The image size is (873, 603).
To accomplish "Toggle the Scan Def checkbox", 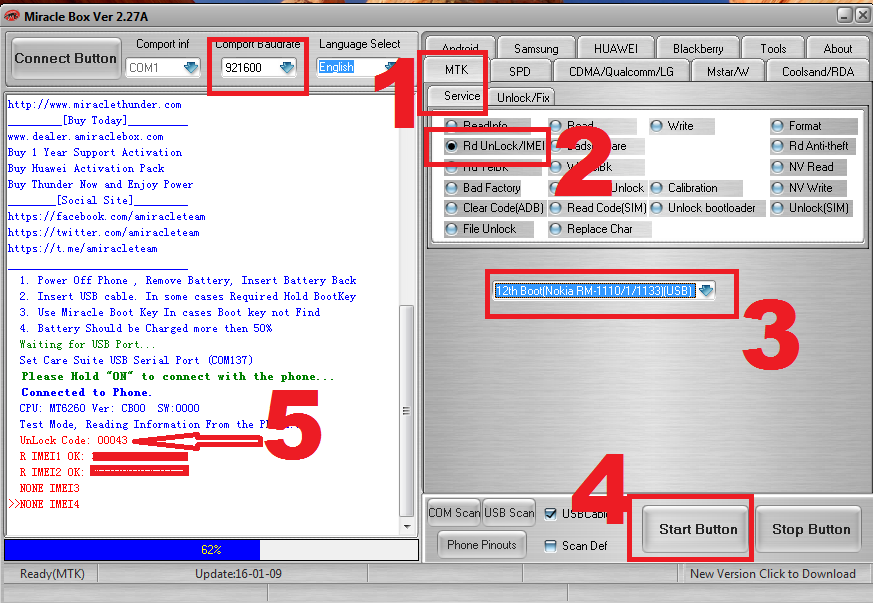I will (x=550, y=546).
